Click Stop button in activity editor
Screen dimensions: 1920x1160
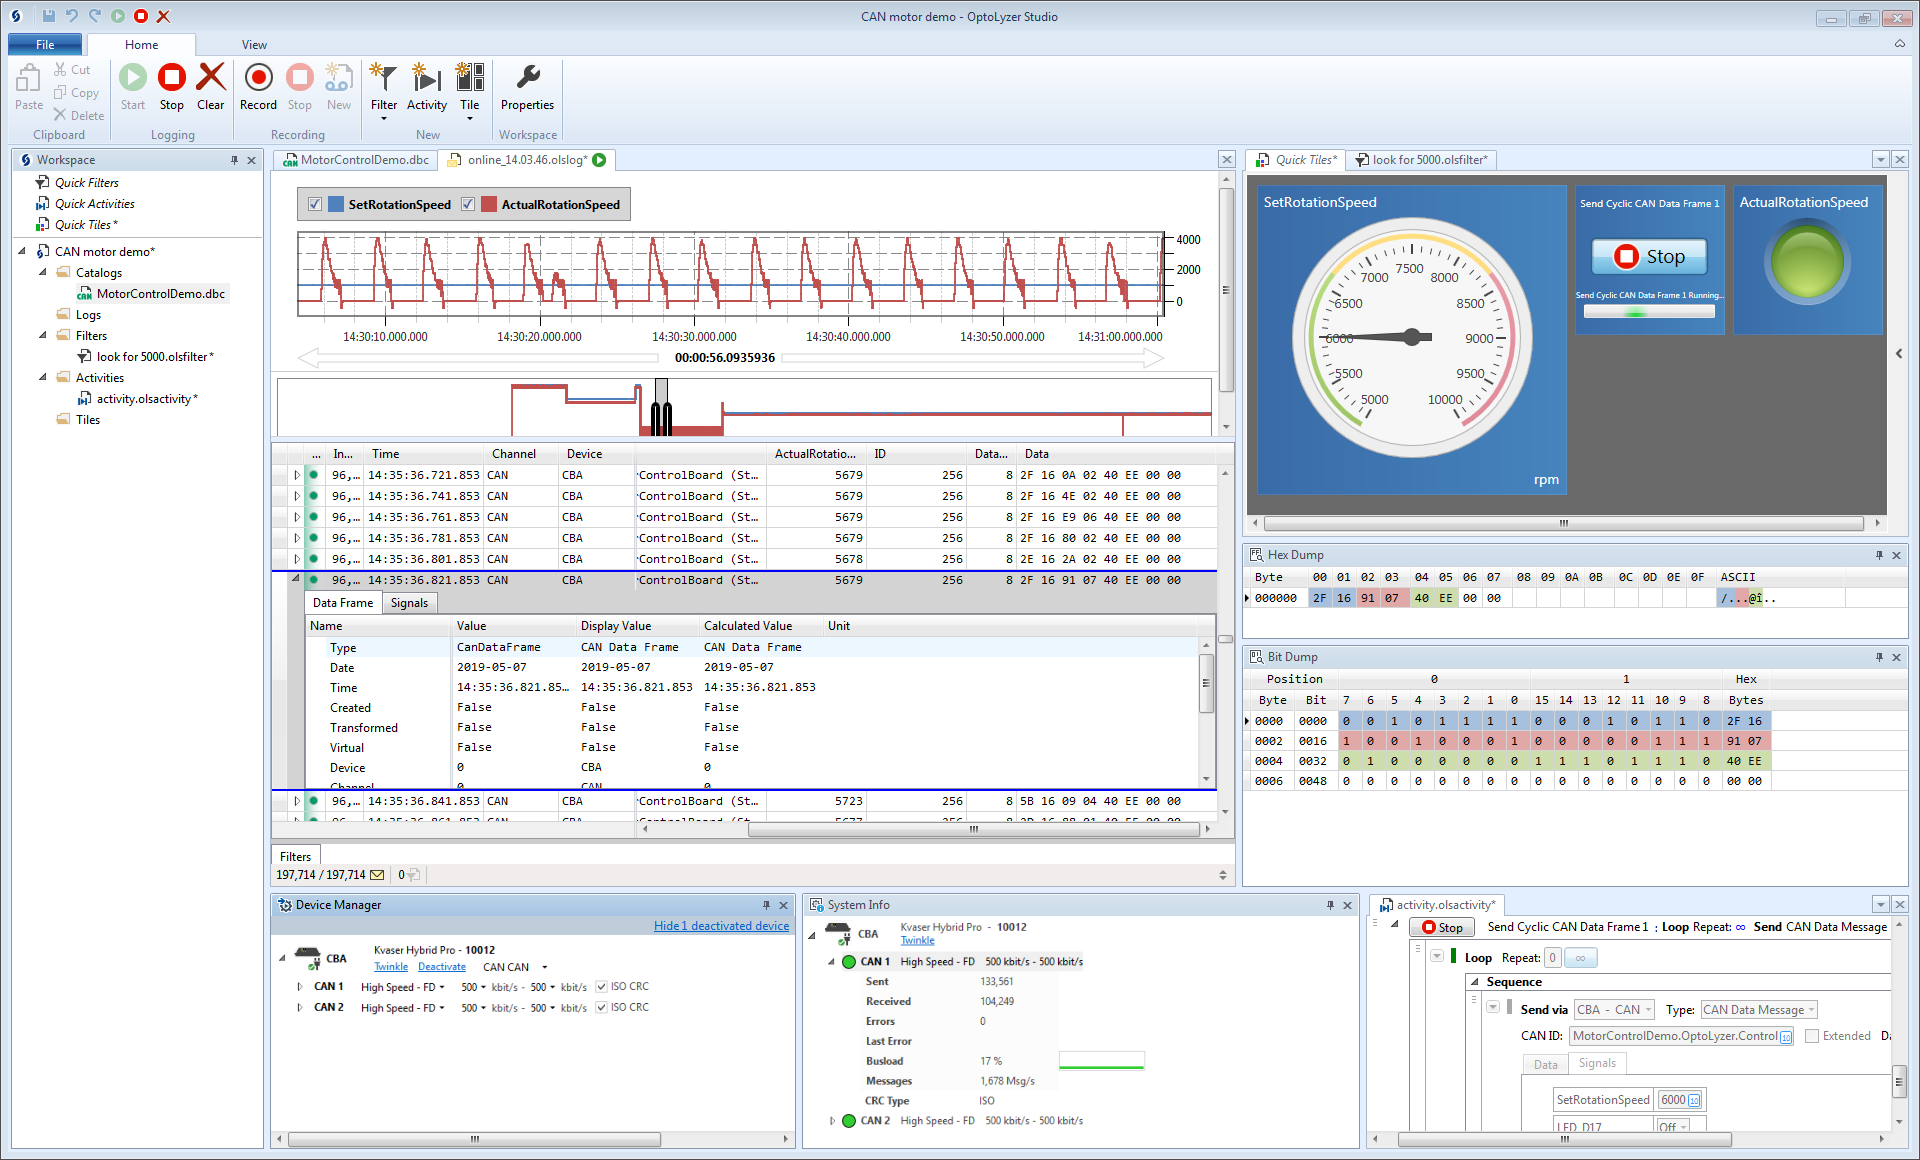pyautogui.click(x=1441, y=928)
